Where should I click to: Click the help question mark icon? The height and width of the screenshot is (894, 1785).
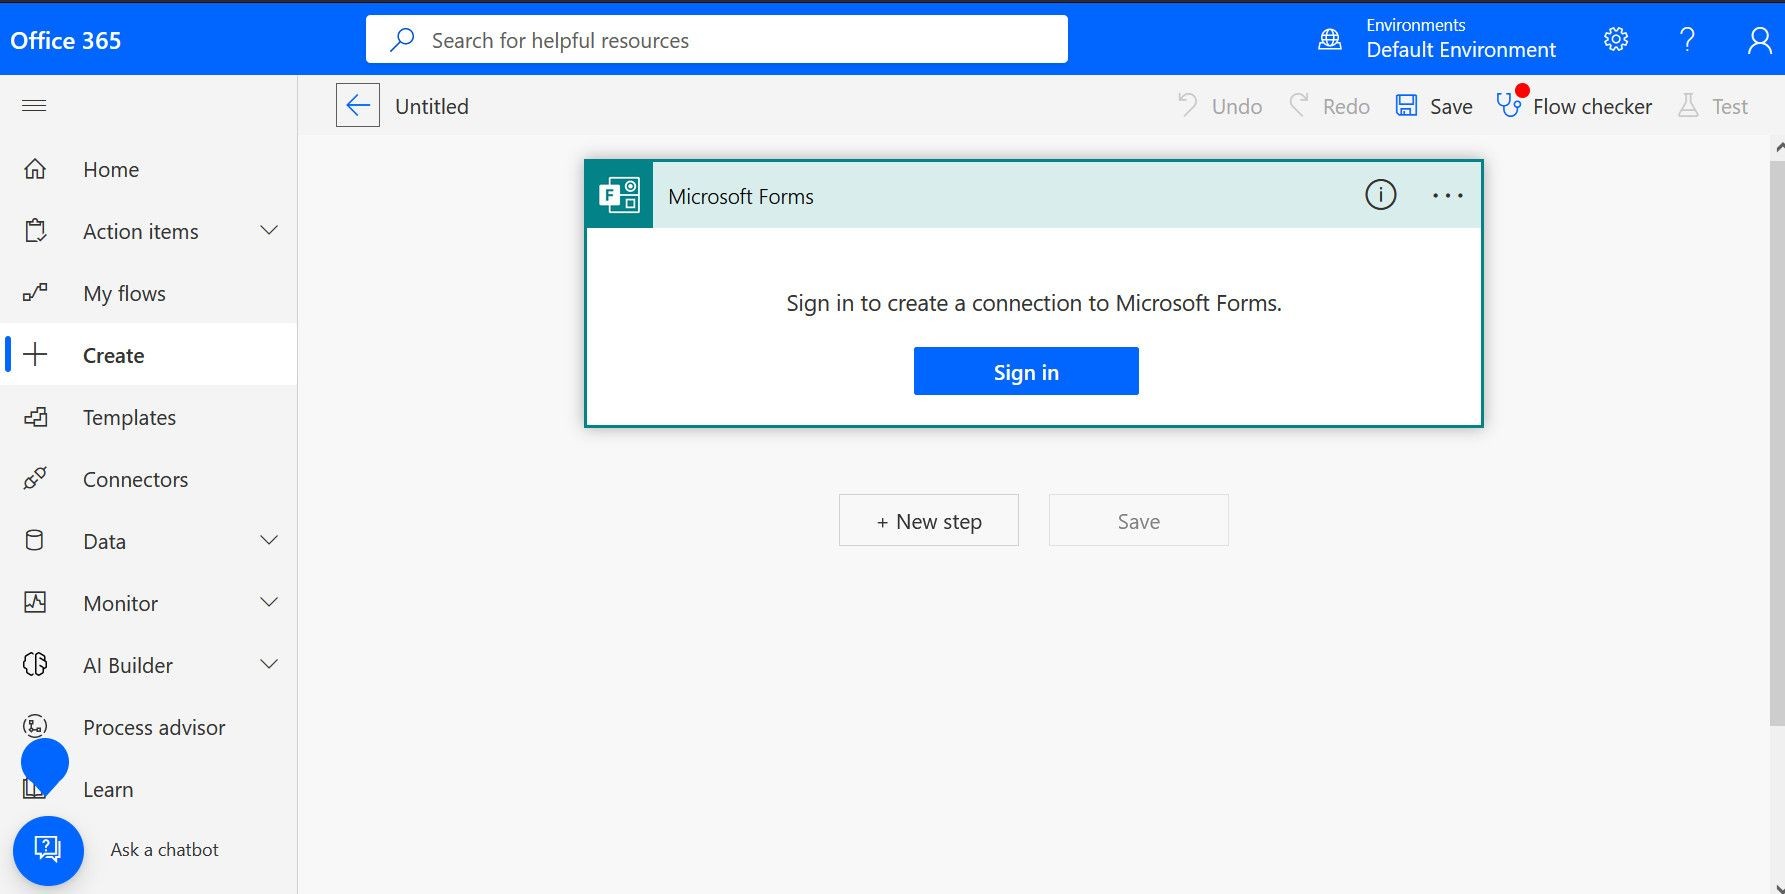(x=1687, y=39)
